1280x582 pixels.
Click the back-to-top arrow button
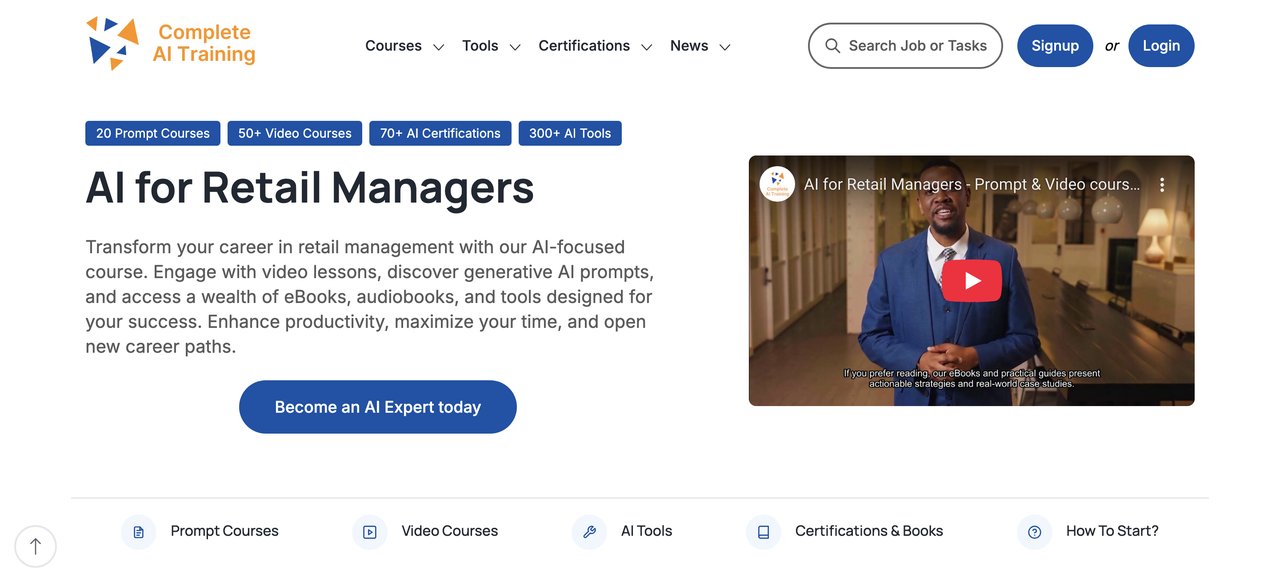point(36,546)
